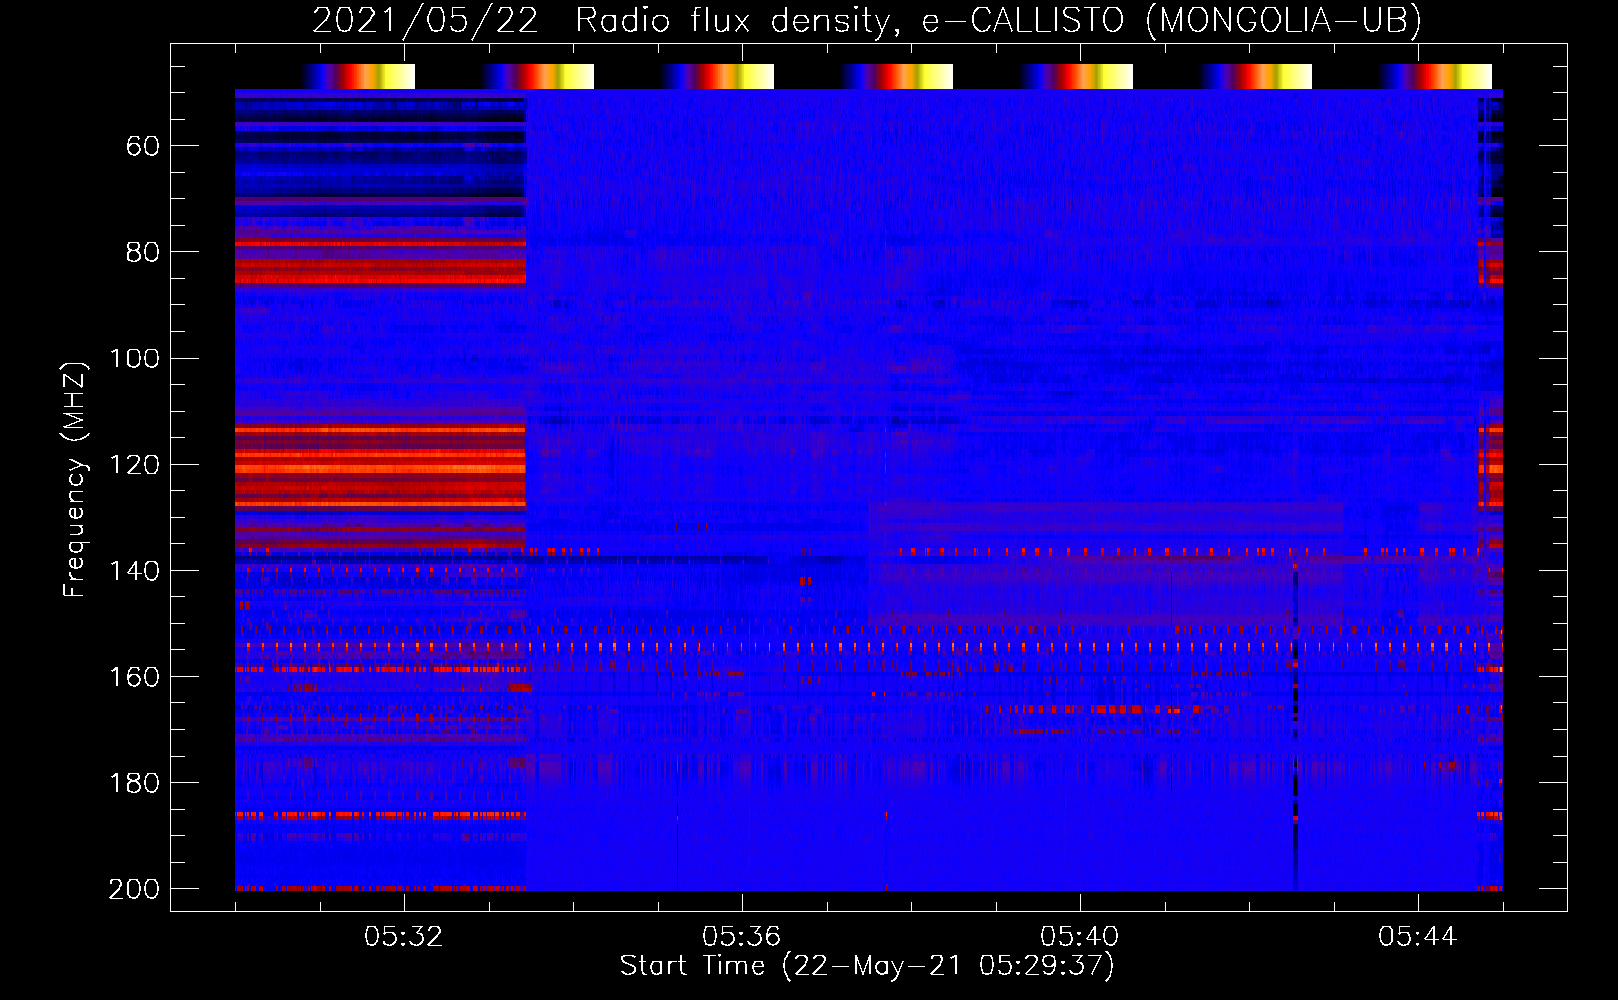The height and width of the screenshot is (1000, 1618).
Task: Click the 200 frequency tick label
Action: pyautogui.click(x=134, y=888)
